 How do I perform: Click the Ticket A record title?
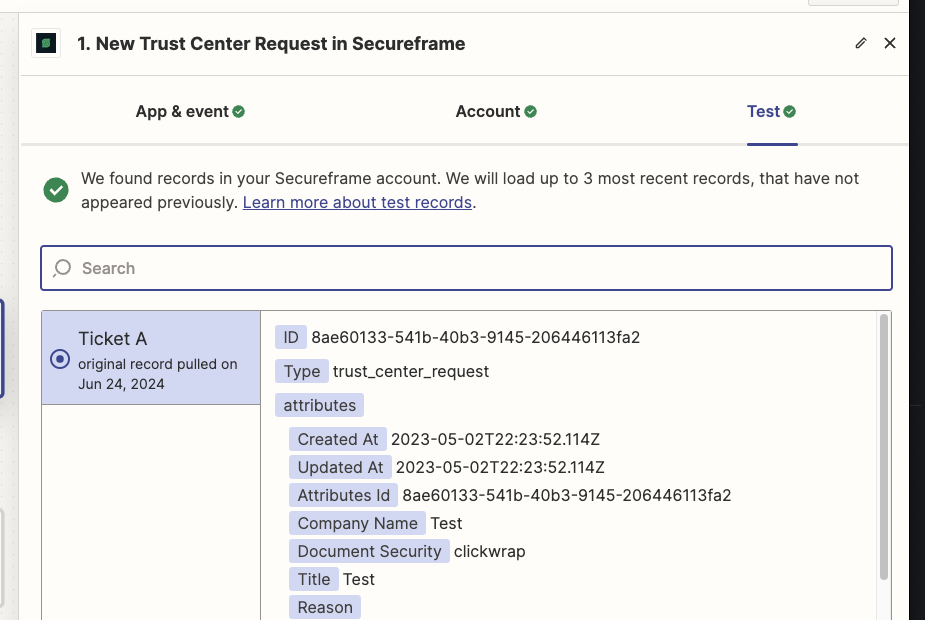113,339
